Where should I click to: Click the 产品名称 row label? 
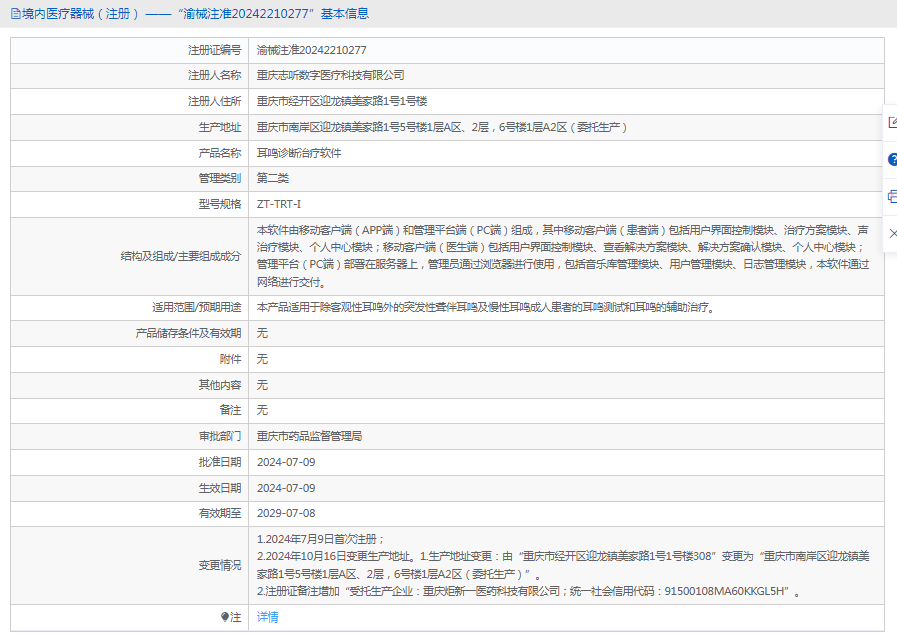pyautogui.click(x=220, y=153)
